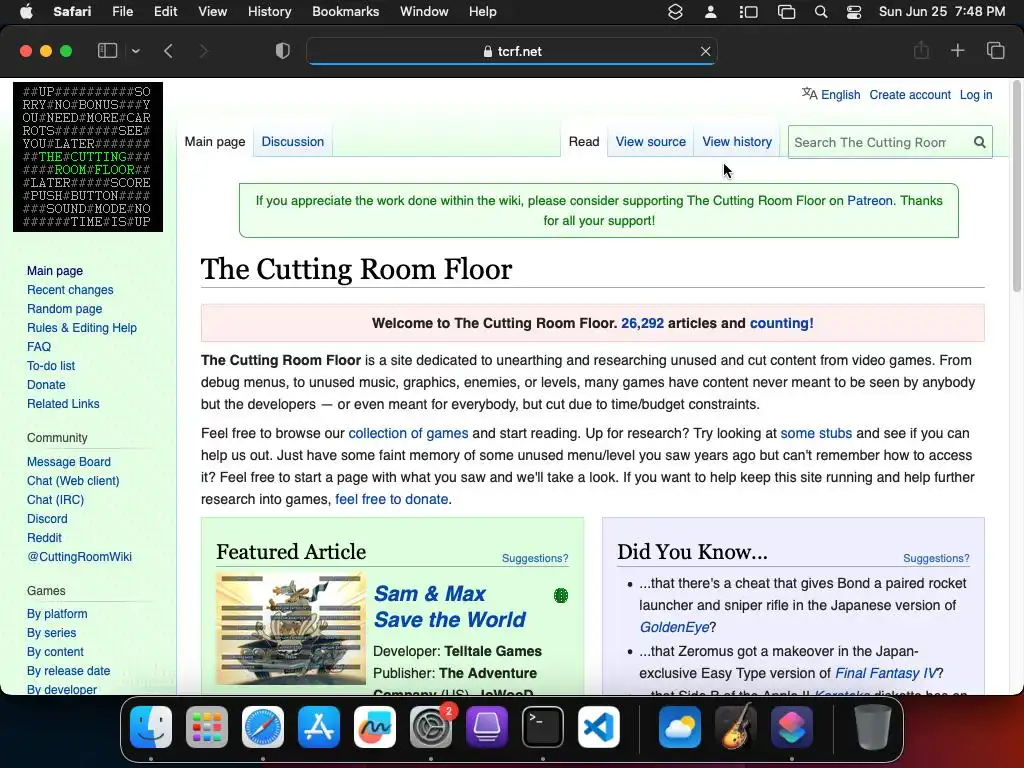Screen dimensions: 1024x768
Task: Click the Stage Manager menu bar icon
Action: [x=748, y=12]
